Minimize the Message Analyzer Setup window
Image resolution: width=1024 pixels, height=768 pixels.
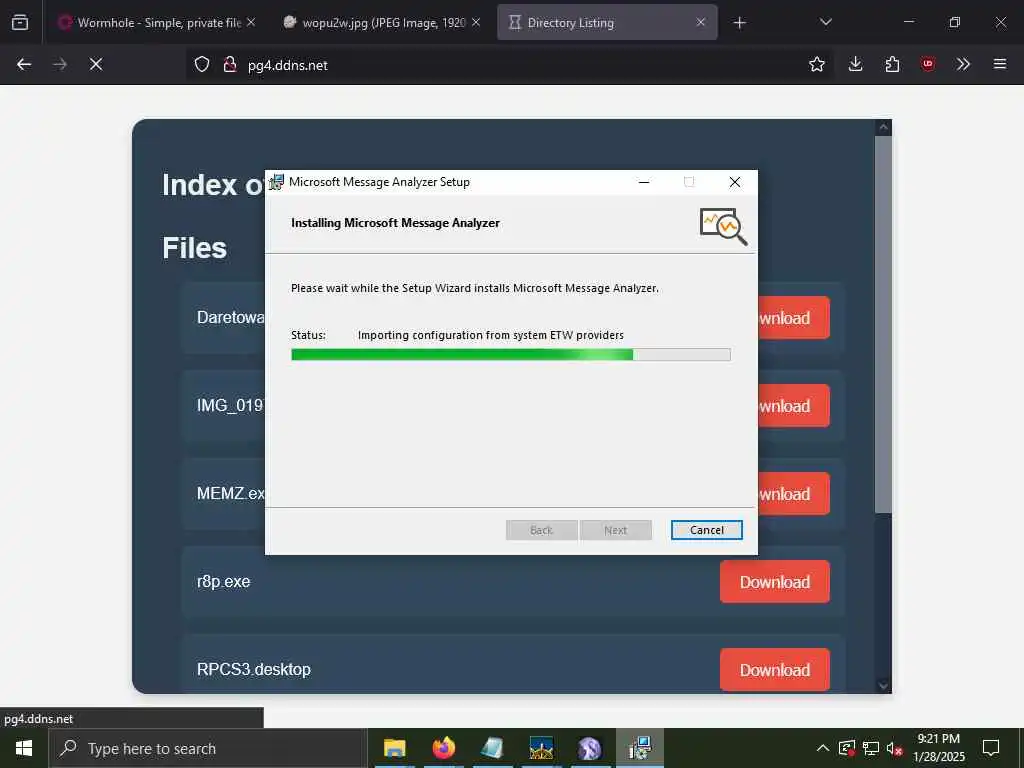(x=644, y=182)
